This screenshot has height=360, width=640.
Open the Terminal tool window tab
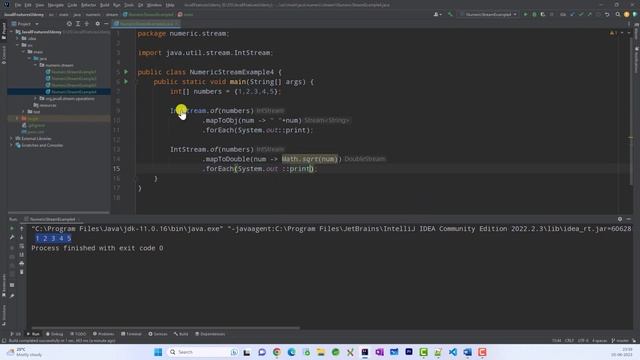click(x=131, y=334)
